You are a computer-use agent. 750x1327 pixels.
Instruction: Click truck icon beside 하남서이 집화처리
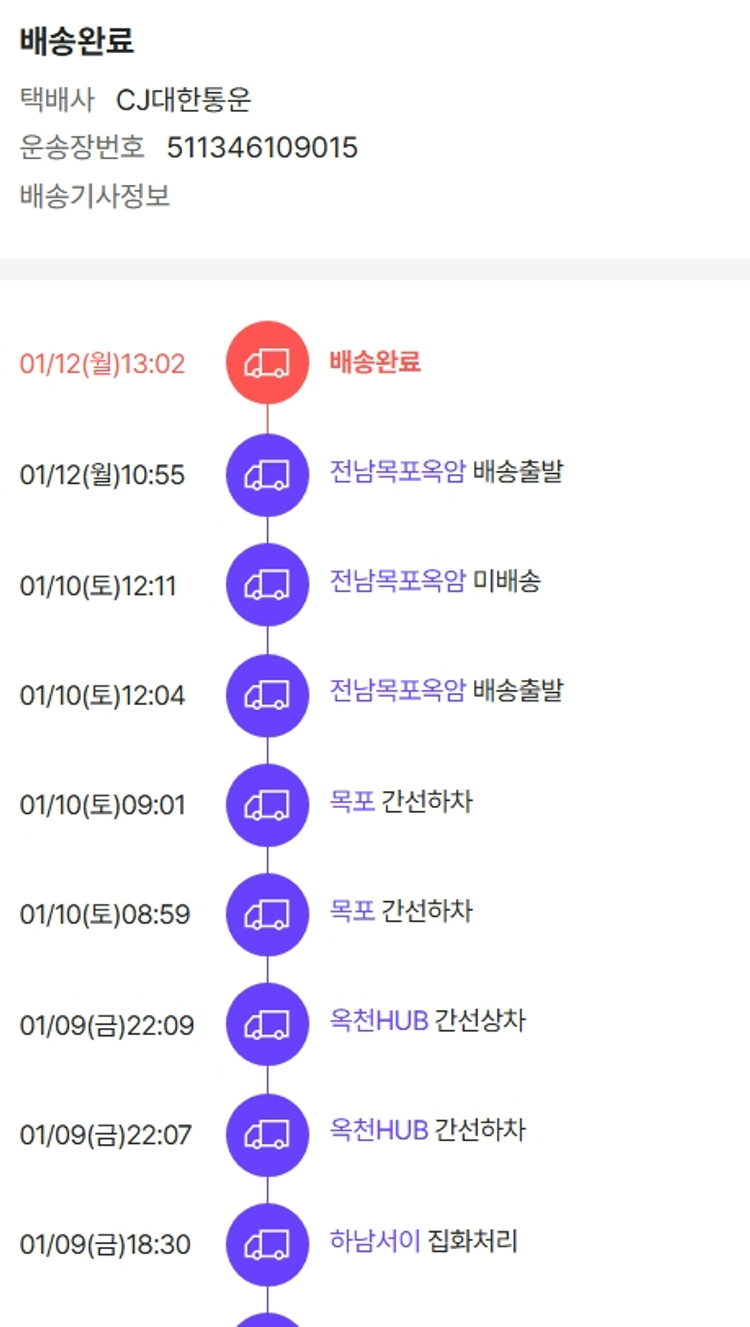pos(267,1244)
